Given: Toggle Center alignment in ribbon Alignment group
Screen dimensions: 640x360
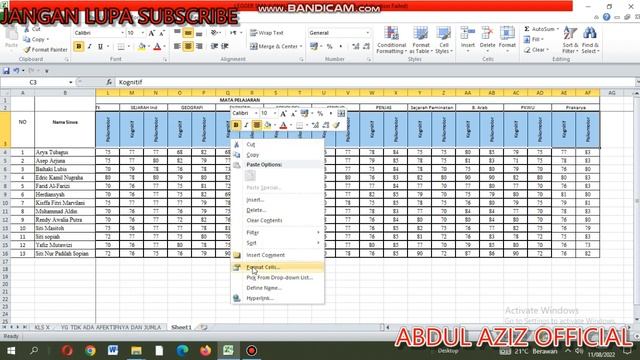Looking at the screenshot, I should (188, 47).
